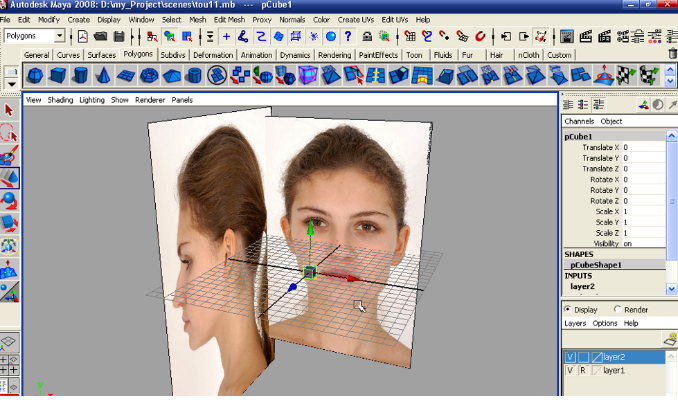
Task: Open the viewport Shading menu
Action: pyautogui.click(x=60, y=100)
